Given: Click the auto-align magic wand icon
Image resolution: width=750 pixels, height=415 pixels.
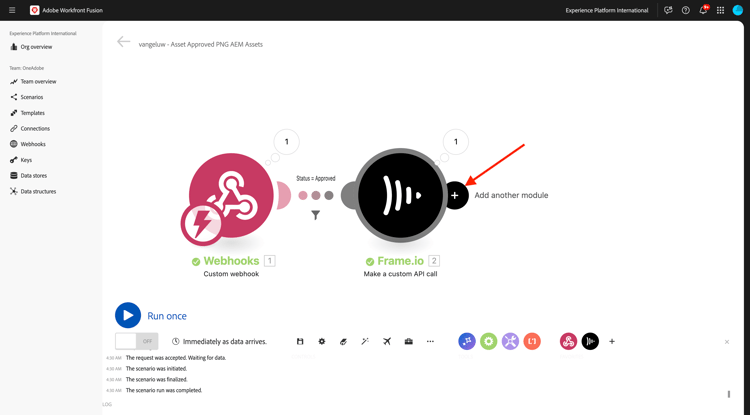Looking at the screenshot, I should (x=365, y=341).
